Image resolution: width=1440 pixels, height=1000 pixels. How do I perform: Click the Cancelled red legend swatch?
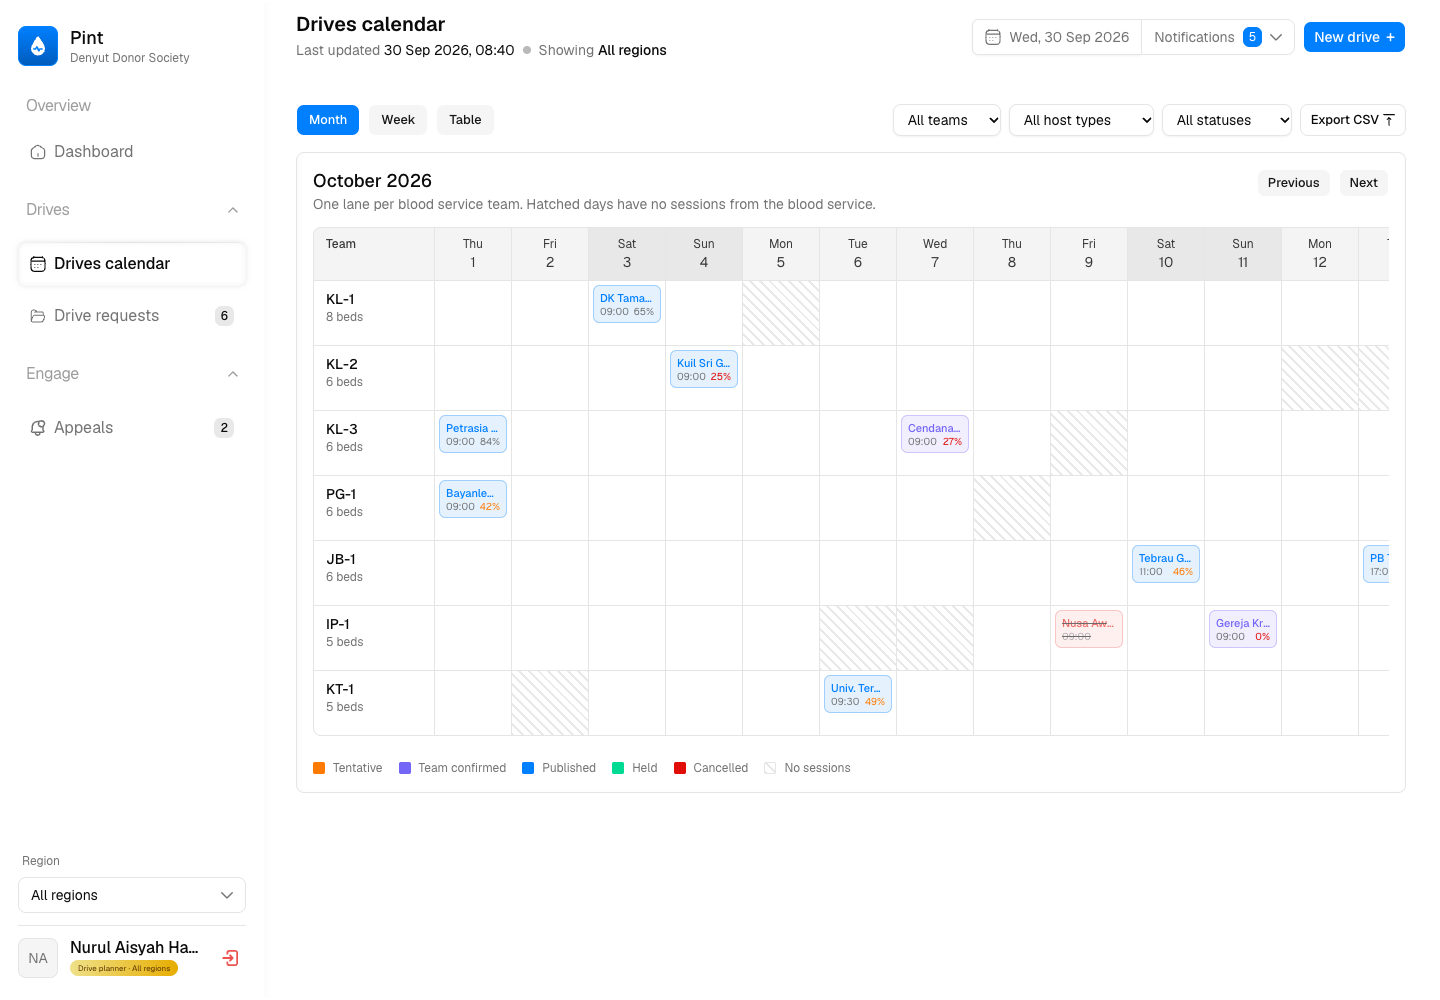(x=680, y=768)
